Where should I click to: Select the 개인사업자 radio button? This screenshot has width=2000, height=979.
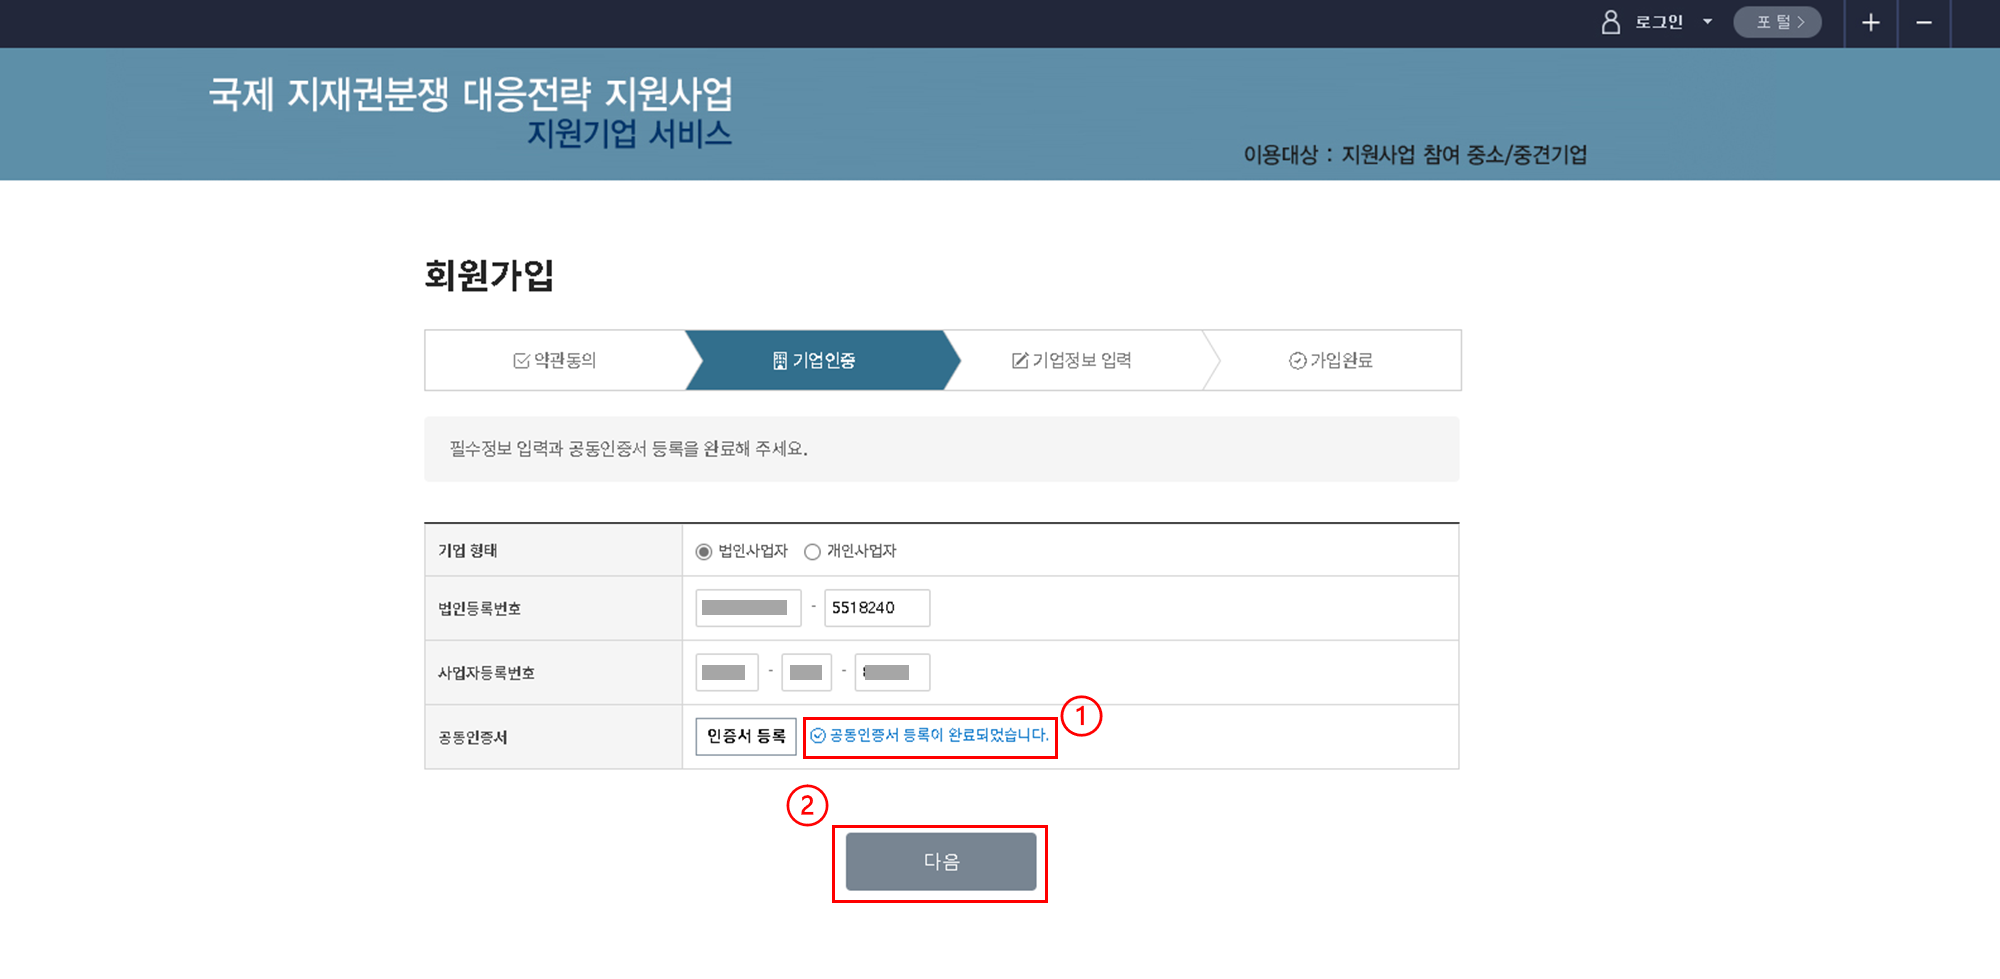coord(812,552)
